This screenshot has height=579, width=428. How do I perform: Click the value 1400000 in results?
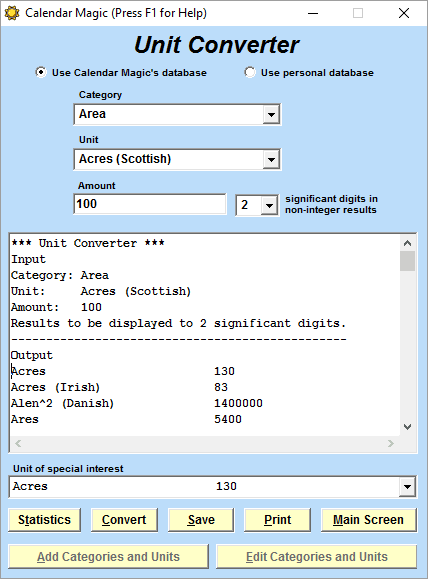coord(239,403)
